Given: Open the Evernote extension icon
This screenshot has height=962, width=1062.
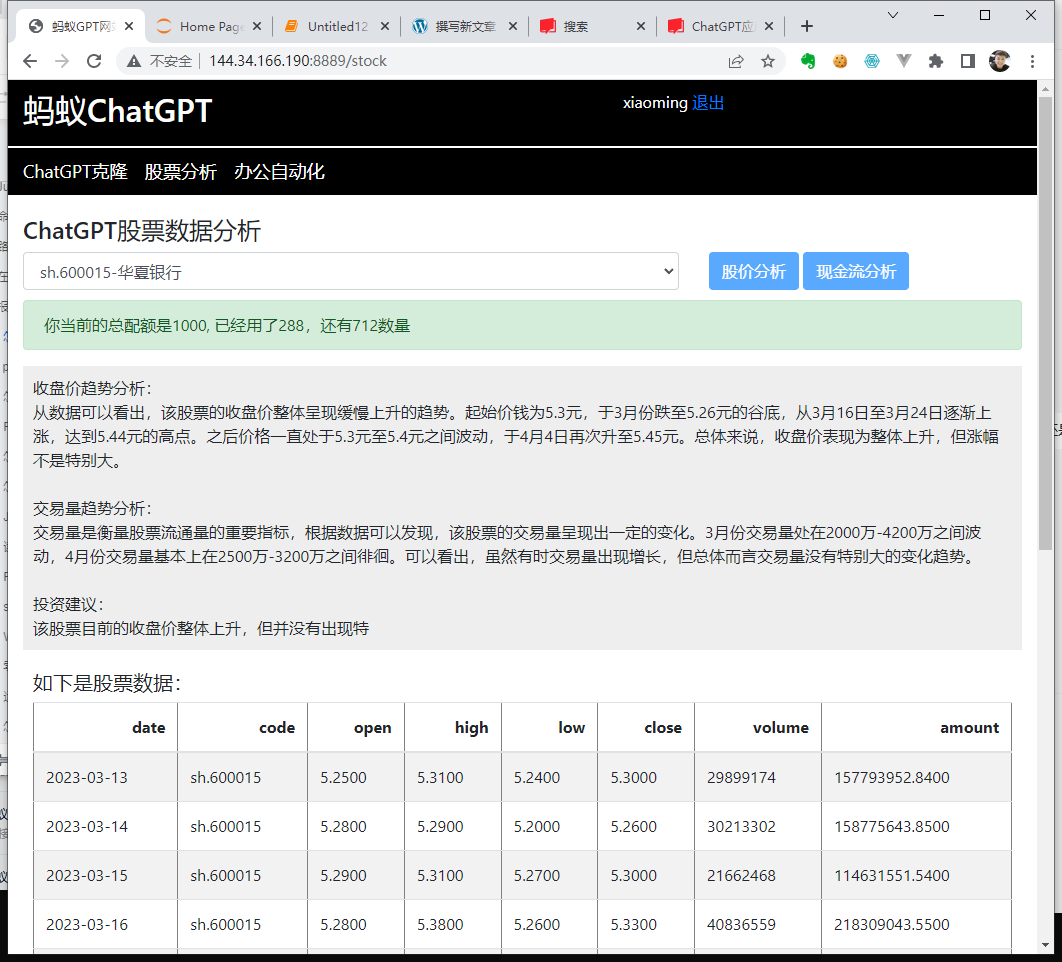Looking at the screenshot, I should 807,61.
